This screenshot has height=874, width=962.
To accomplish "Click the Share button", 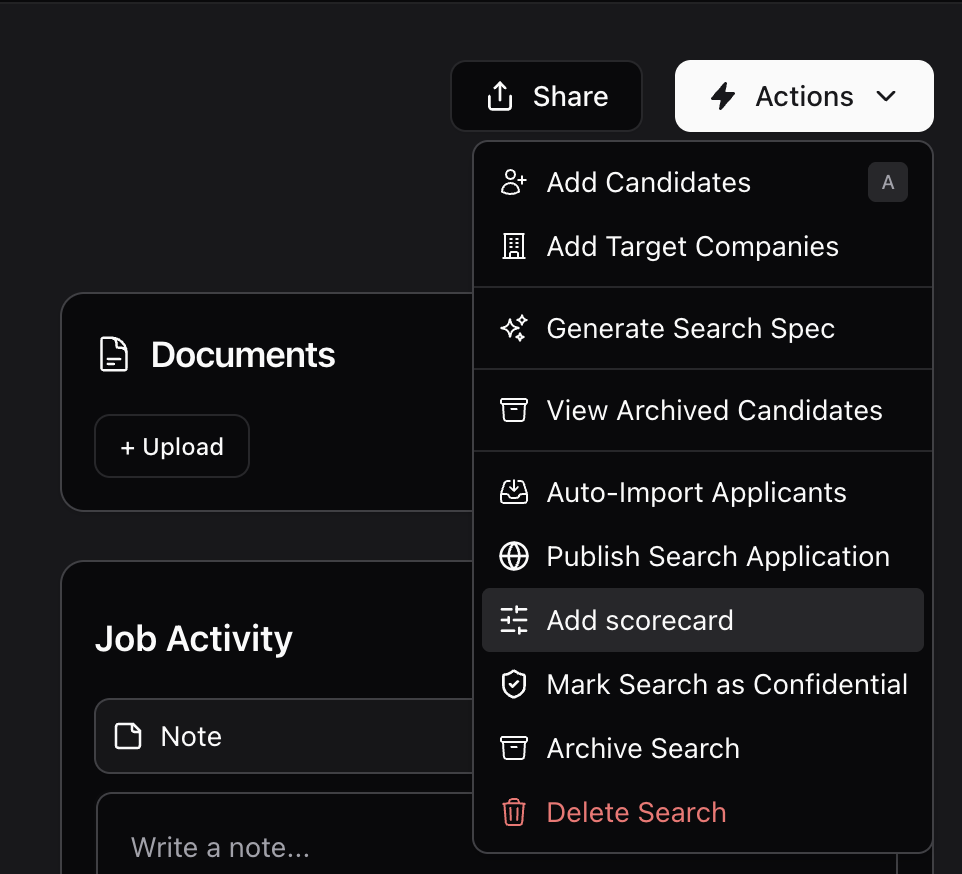I will coord(546,96).
